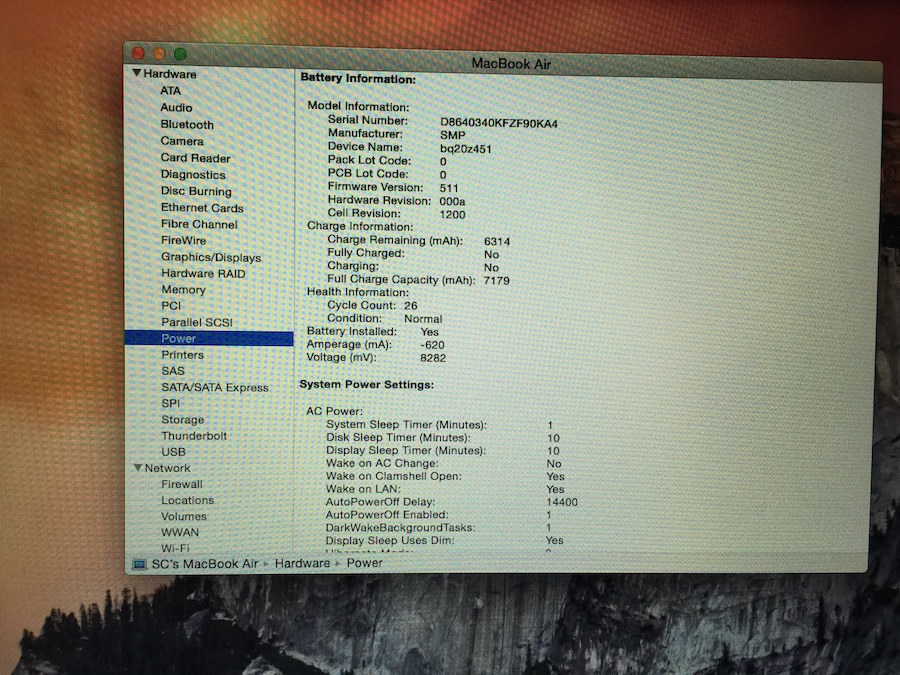Select Audio in the sidebar
900x675 pixels.
coord(176,107)
